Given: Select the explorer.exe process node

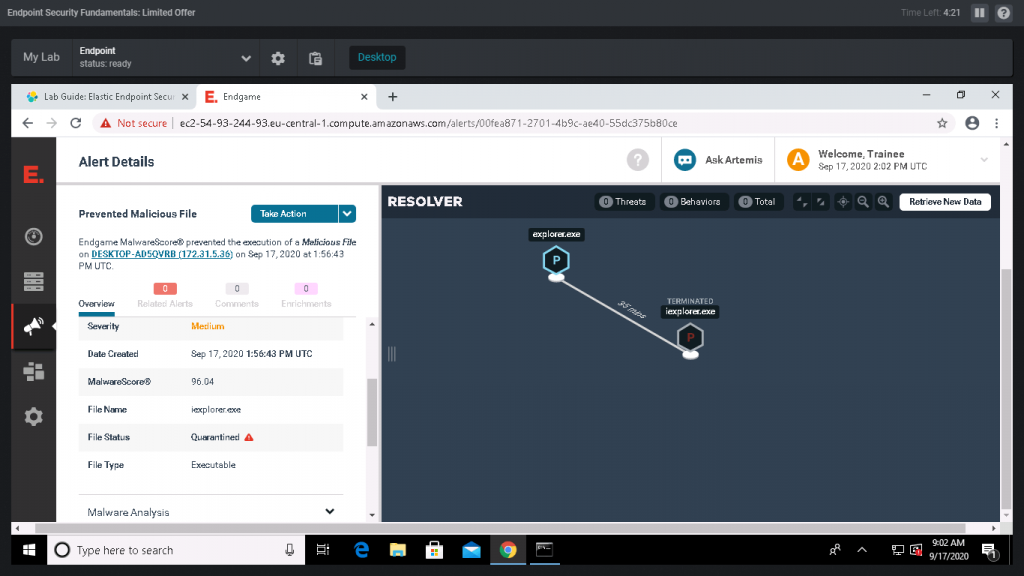Looking at the screenshot, I should point(556,261).
